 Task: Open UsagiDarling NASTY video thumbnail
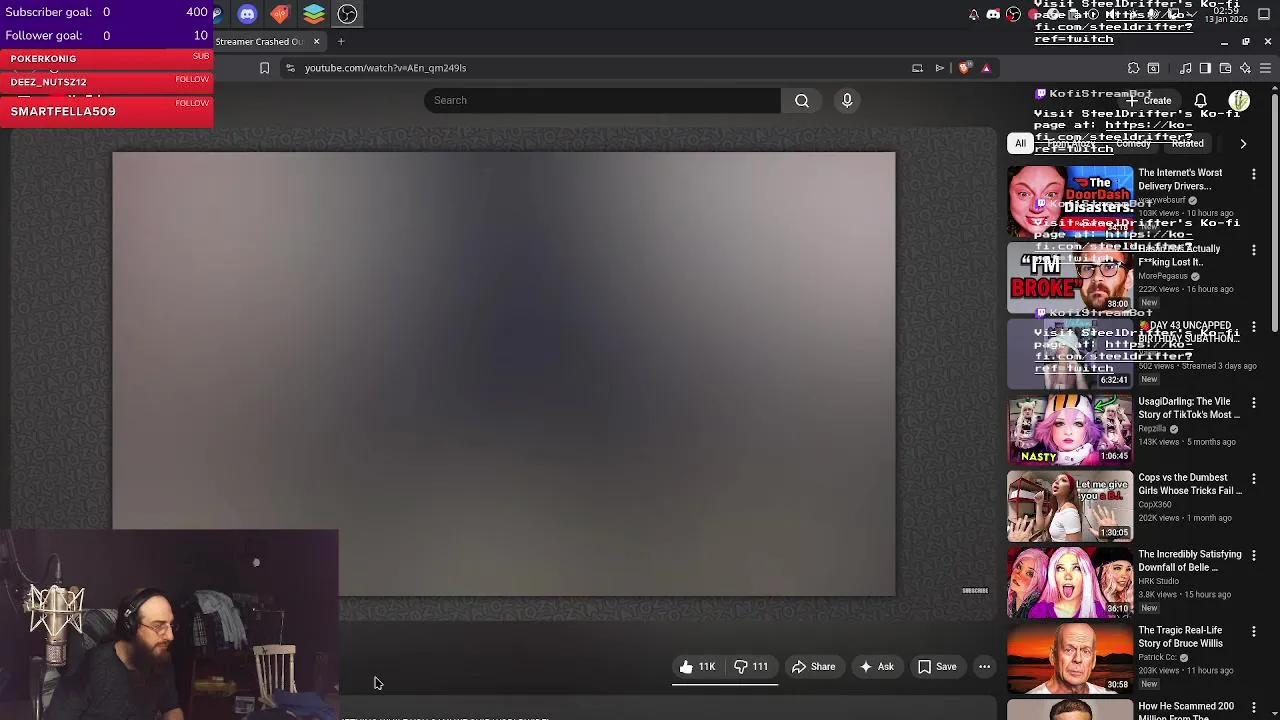(1070, 430)
